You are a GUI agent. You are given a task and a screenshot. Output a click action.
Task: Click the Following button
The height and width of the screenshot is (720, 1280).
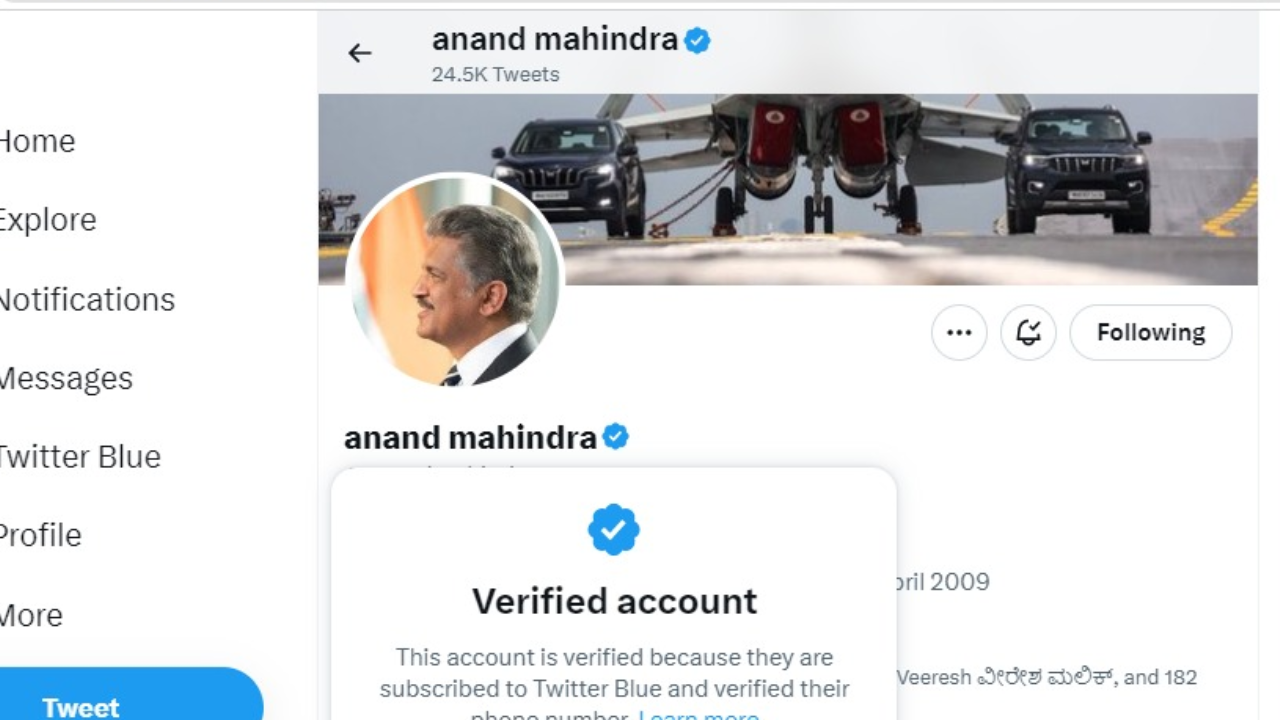pyautogui.click(x=1150, y=333)
